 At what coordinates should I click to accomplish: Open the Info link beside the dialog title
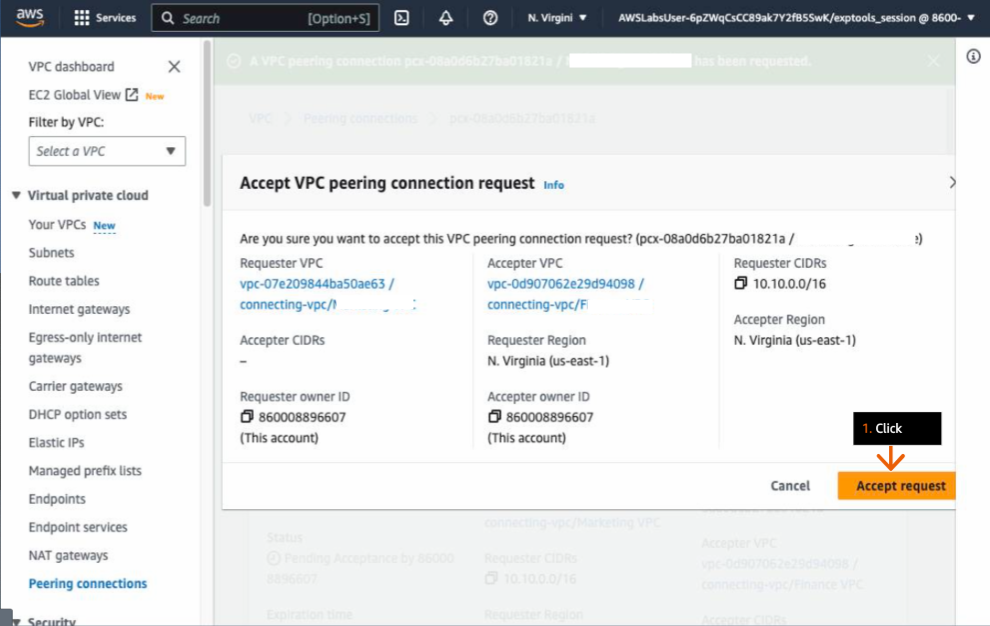click(554, 184)
